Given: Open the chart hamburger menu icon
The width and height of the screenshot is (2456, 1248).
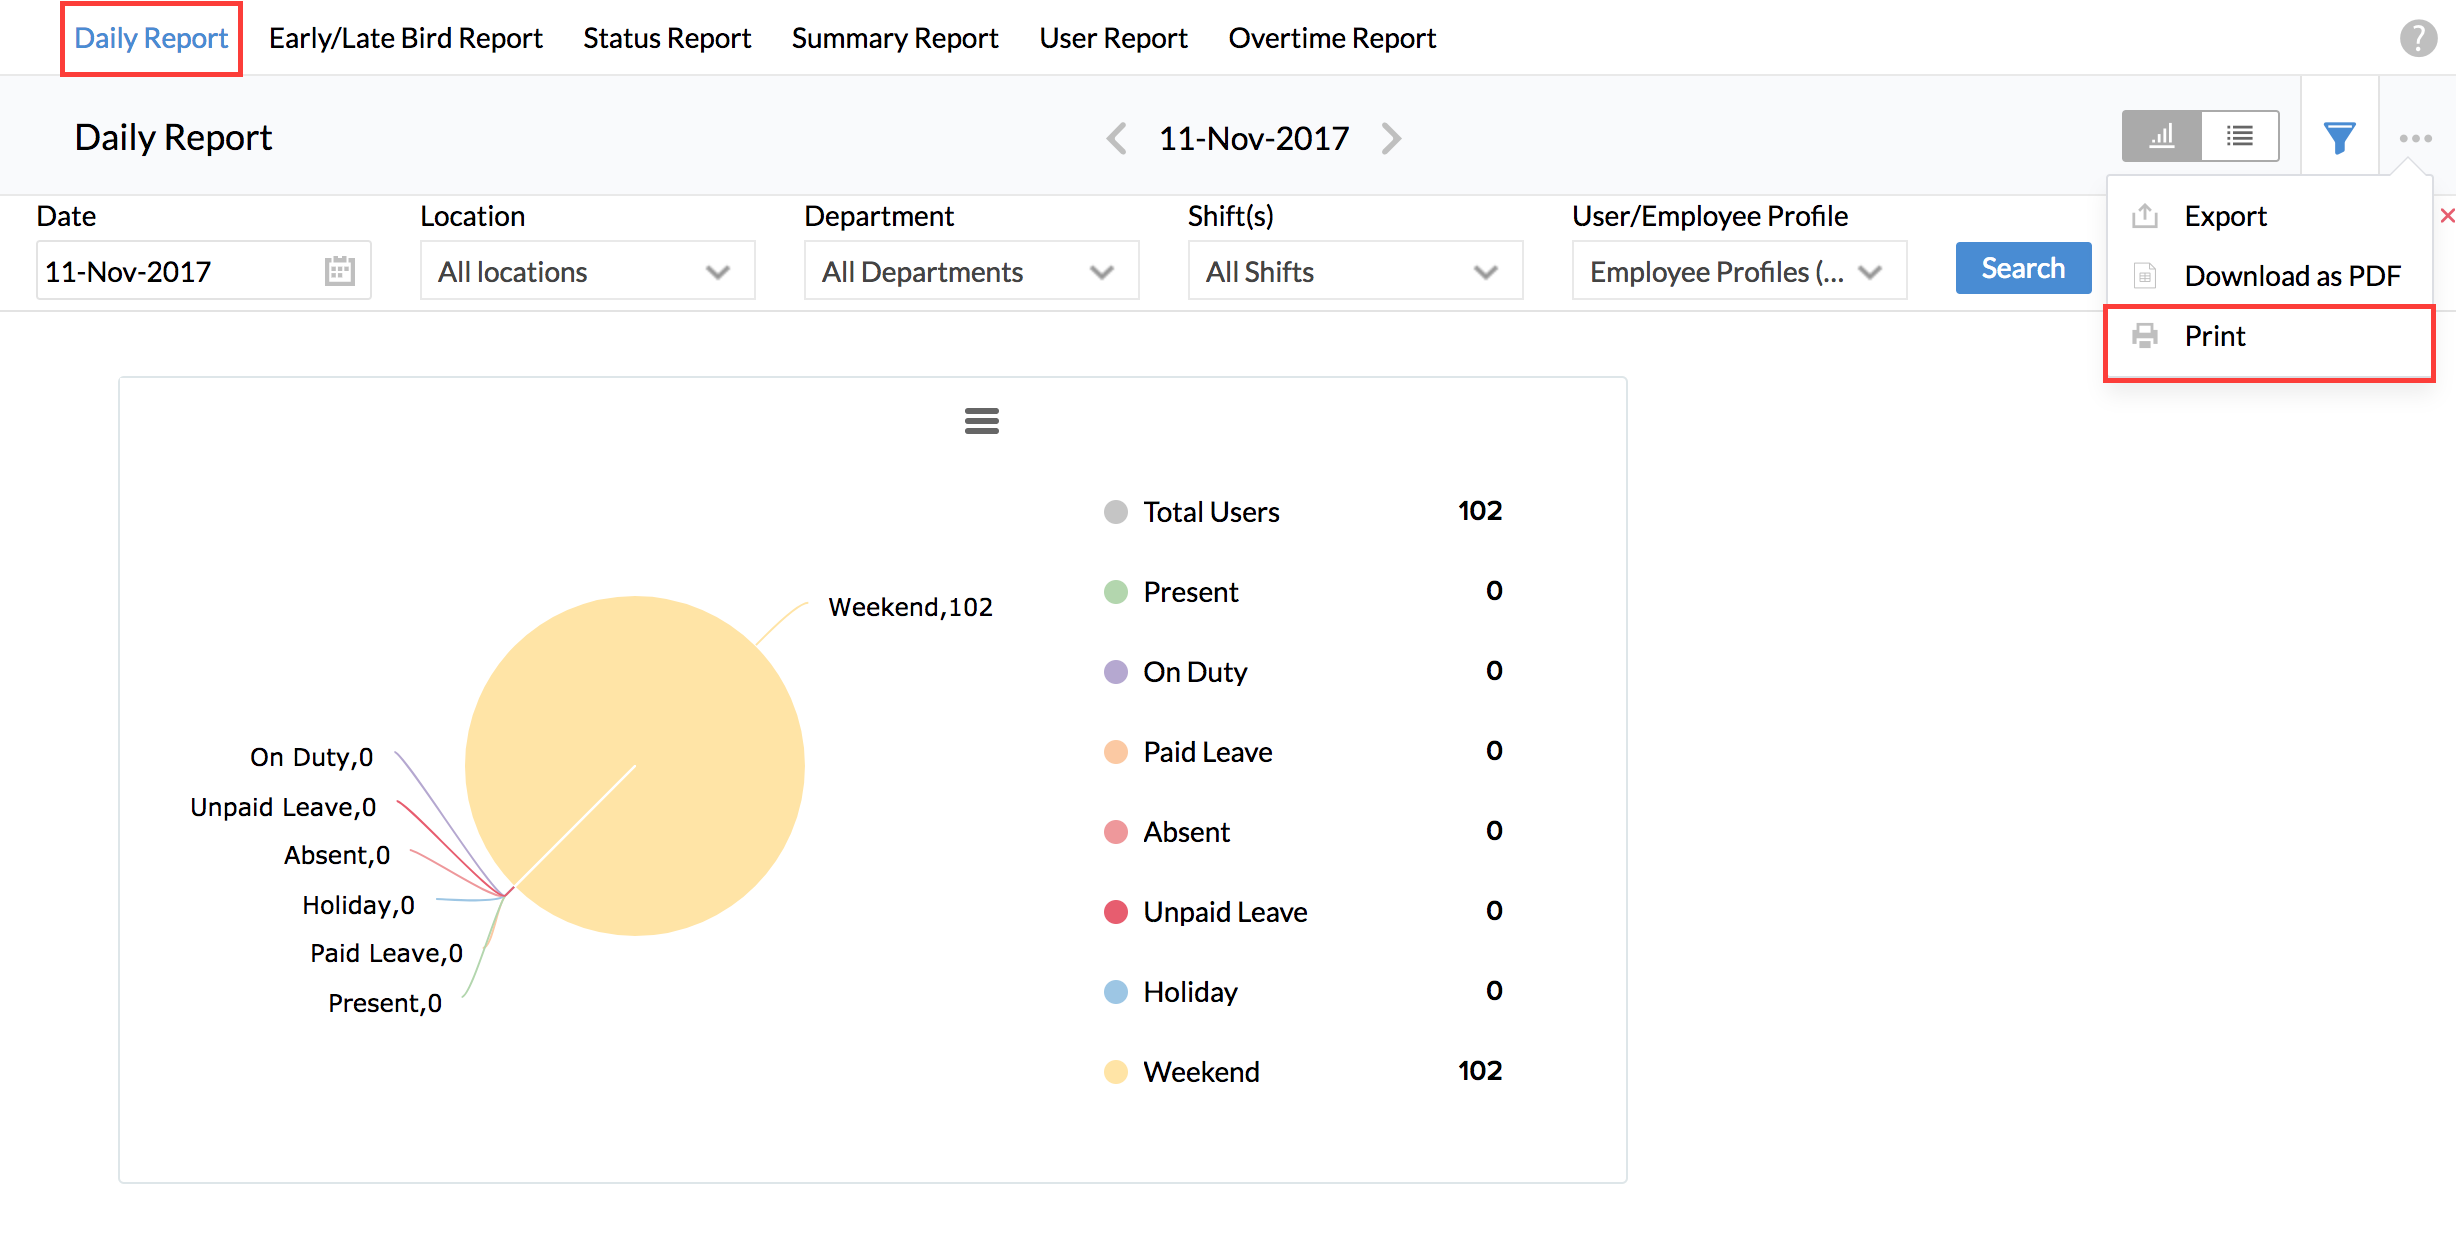Looking at the screenshot, I should click(981, 421).
